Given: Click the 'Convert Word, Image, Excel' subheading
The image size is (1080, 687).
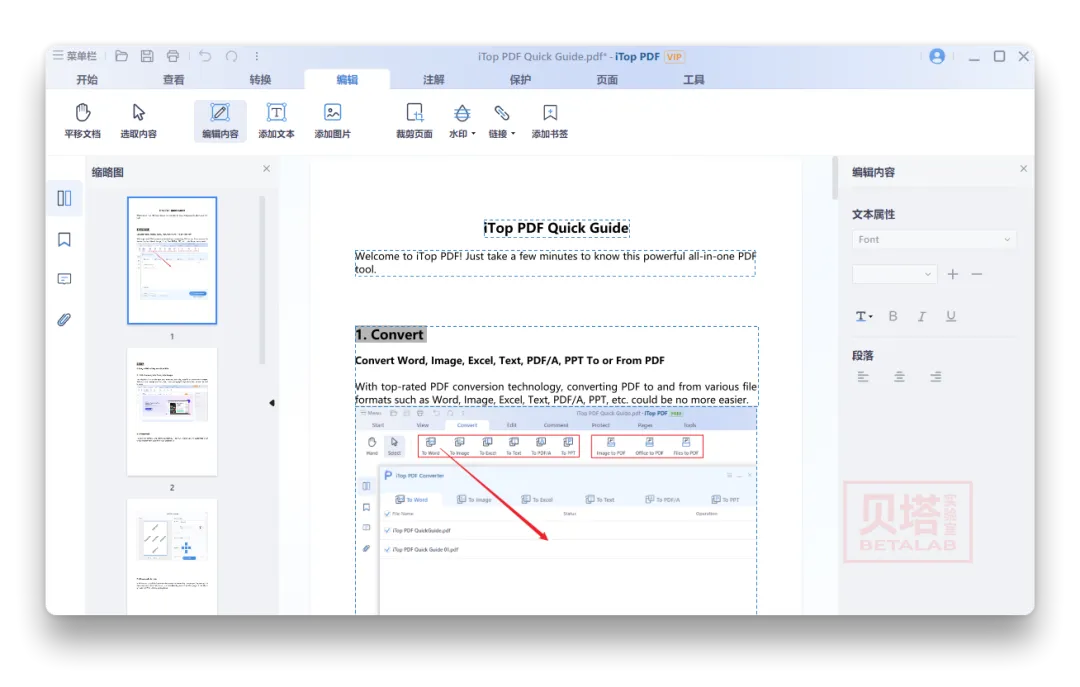Looking at the screenshot, I should click(510, 360).
